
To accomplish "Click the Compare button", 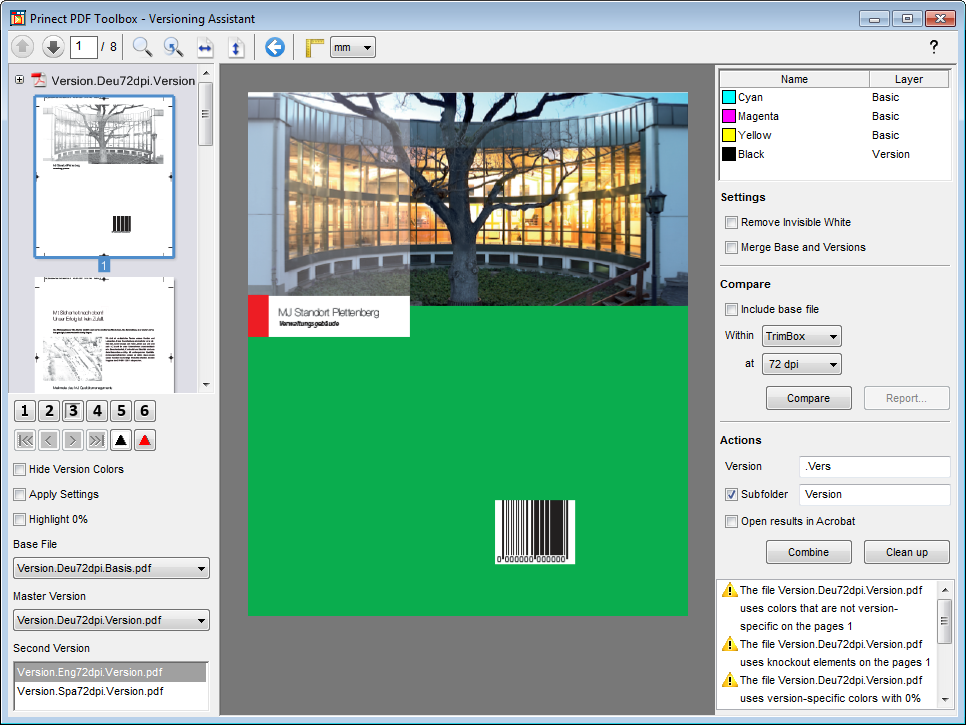I will pyautogui.click(x=808, y=398).
